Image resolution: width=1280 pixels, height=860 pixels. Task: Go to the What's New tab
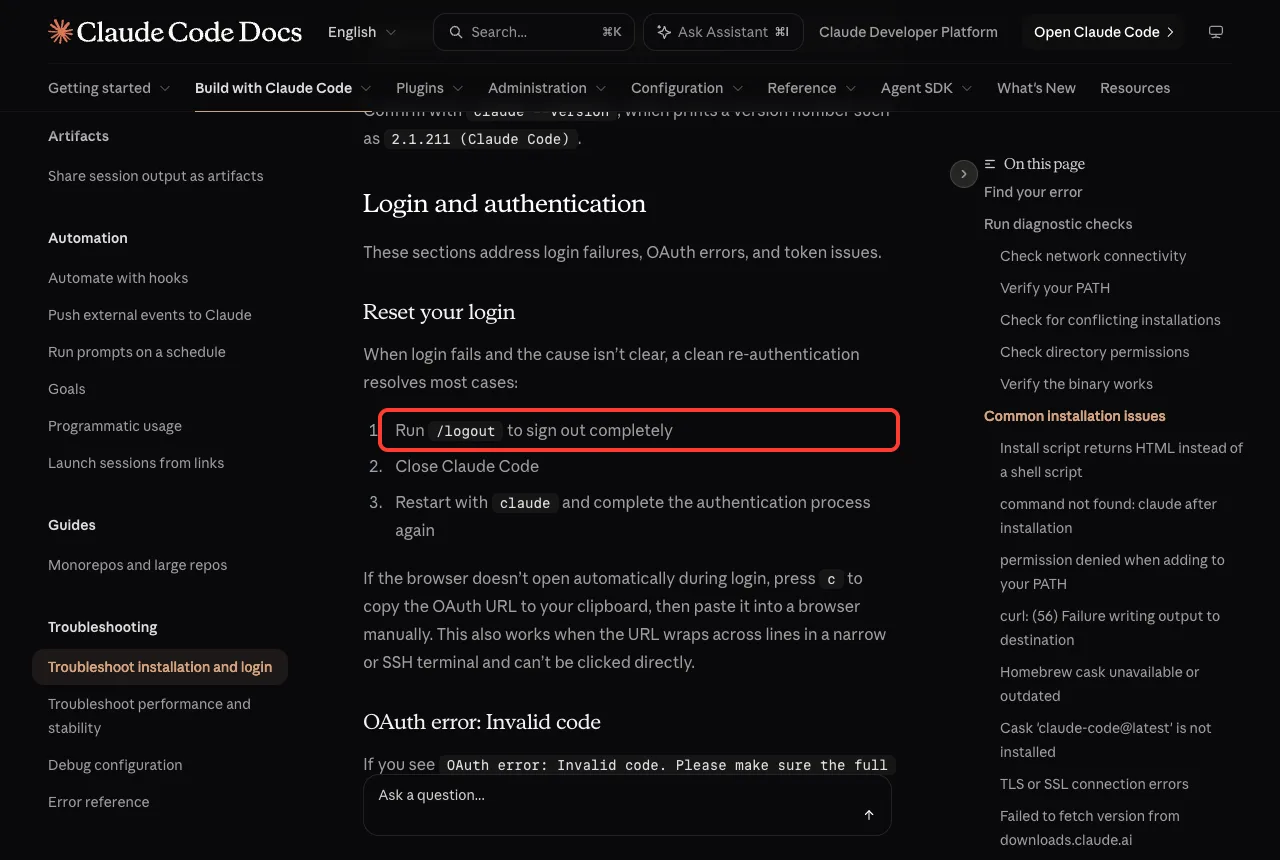pos(1036,88)
